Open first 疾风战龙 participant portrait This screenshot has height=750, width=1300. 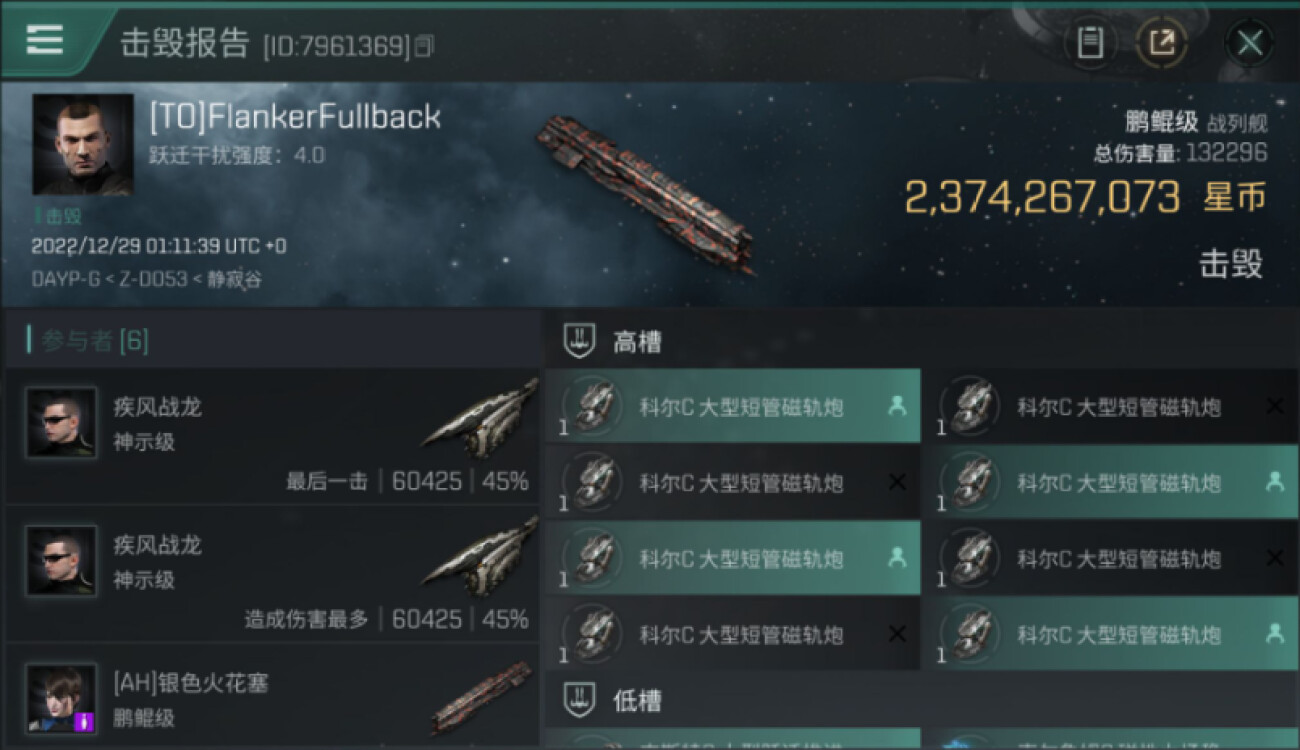[61, 422]
